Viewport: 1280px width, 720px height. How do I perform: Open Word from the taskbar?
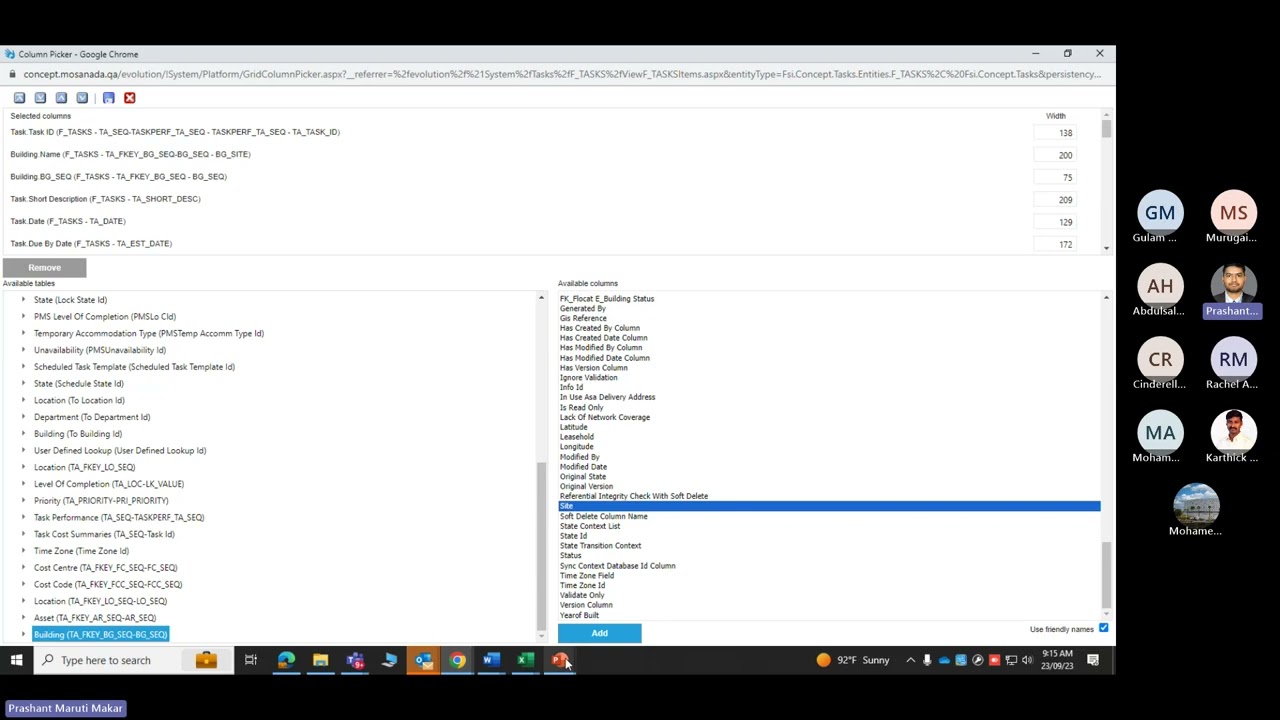click(491, 660)
